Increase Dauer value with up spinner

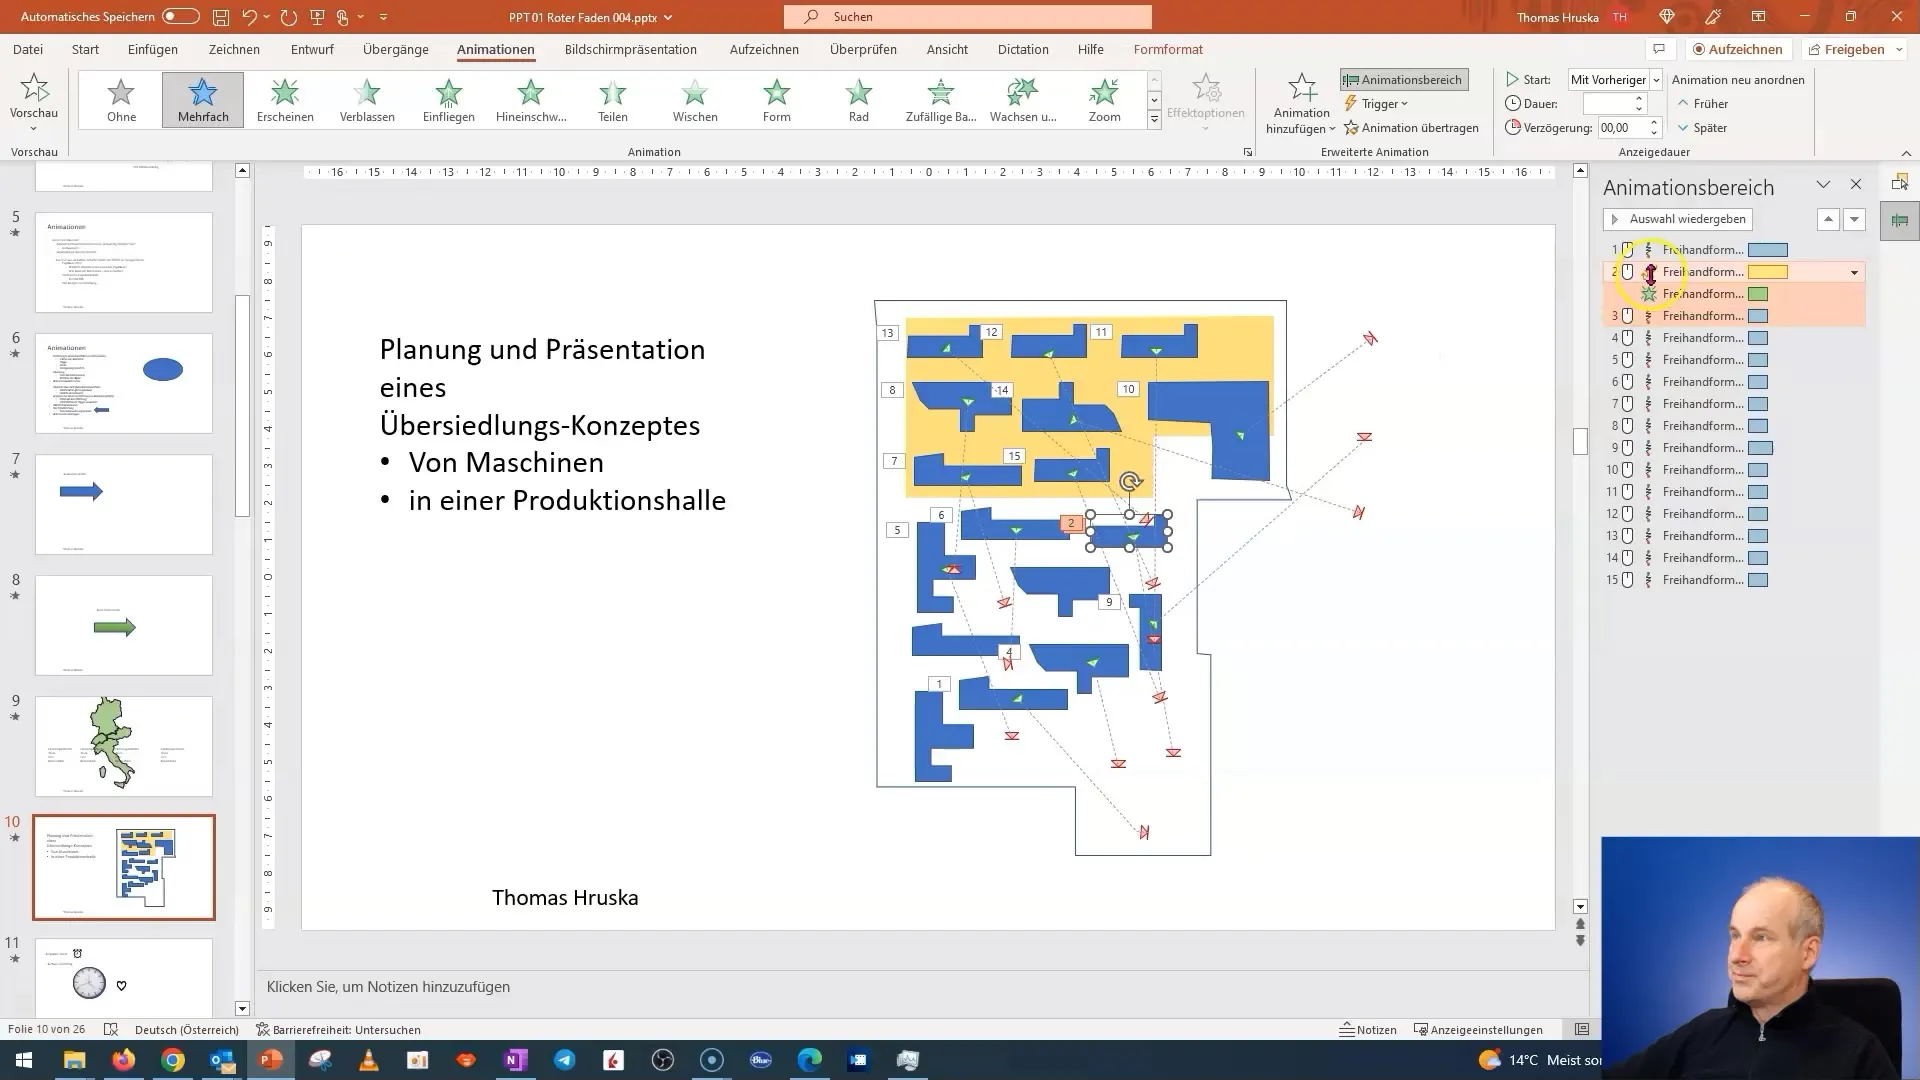[1639, 99]
